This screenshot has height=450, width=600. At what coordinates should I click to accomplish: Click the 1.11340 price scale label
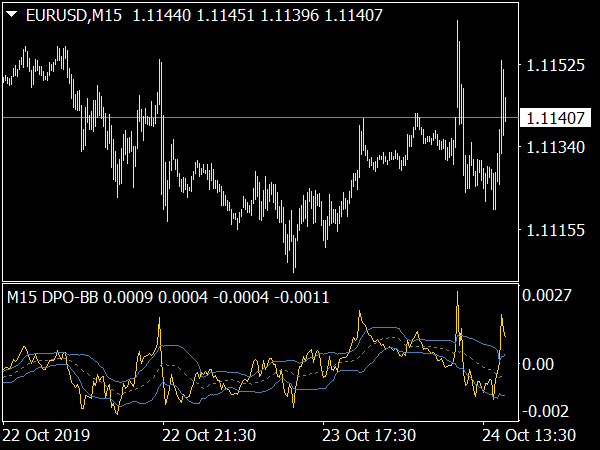coord(556,148)
